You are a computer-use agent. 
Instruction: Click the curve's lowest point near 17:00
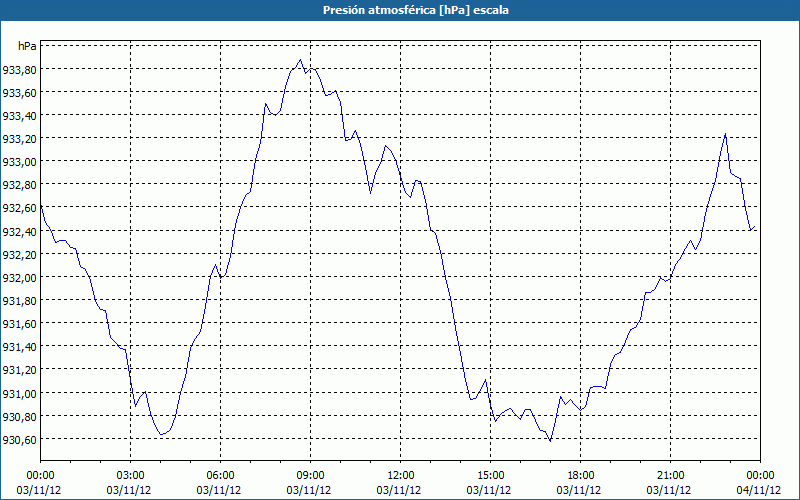tap(550, 441)
